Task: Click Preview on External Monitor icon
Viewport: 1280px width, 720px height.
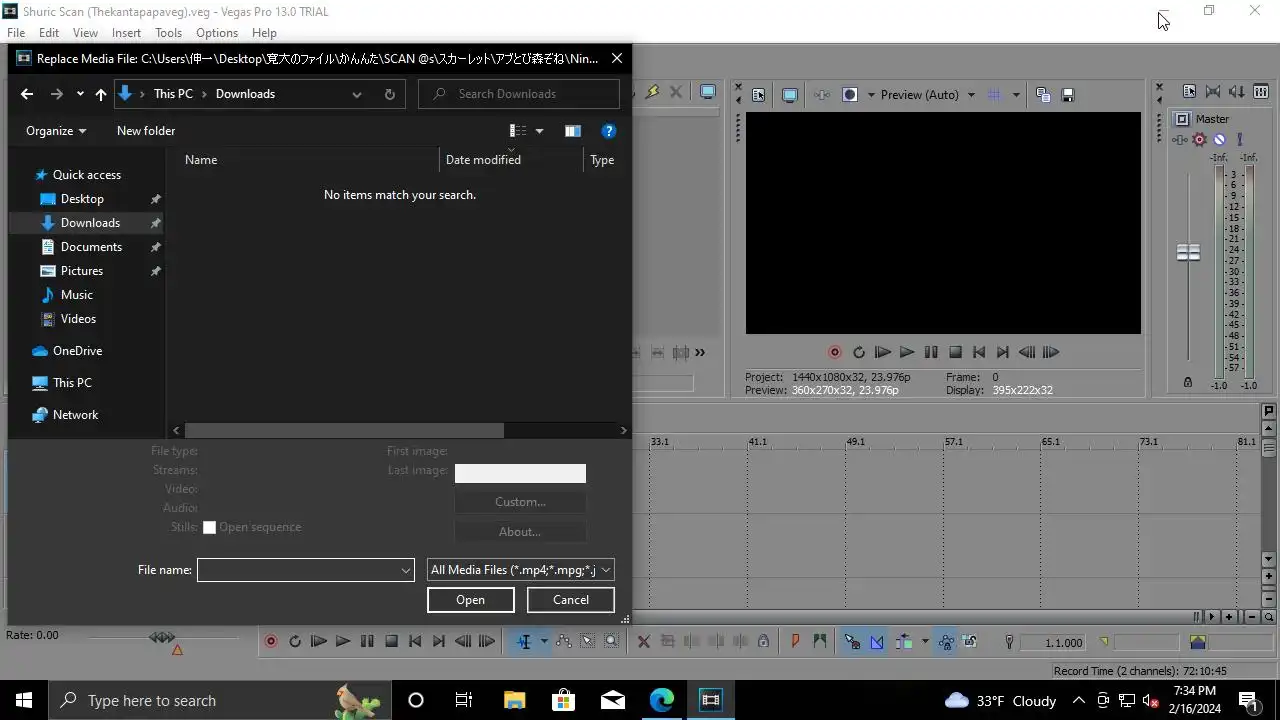Action: pyautogui.click(x=790, y=95)
